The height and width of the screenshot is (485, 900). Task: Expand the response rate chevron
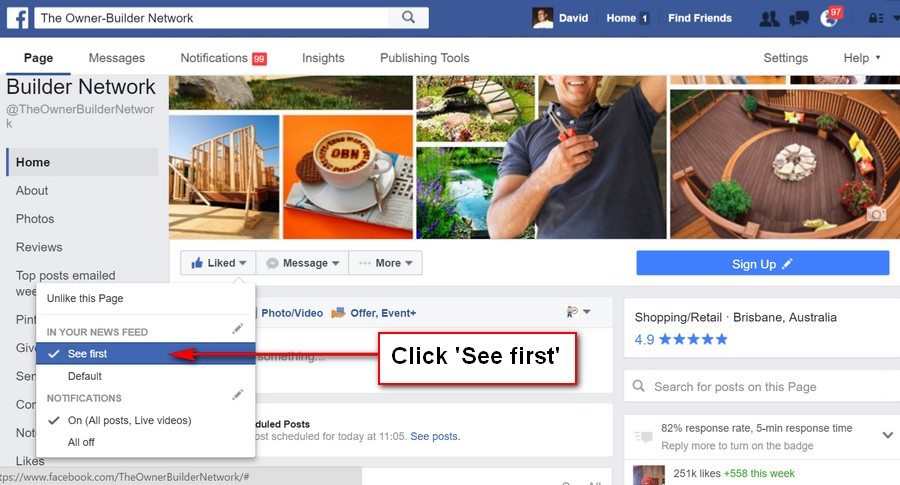coord(887,435)
